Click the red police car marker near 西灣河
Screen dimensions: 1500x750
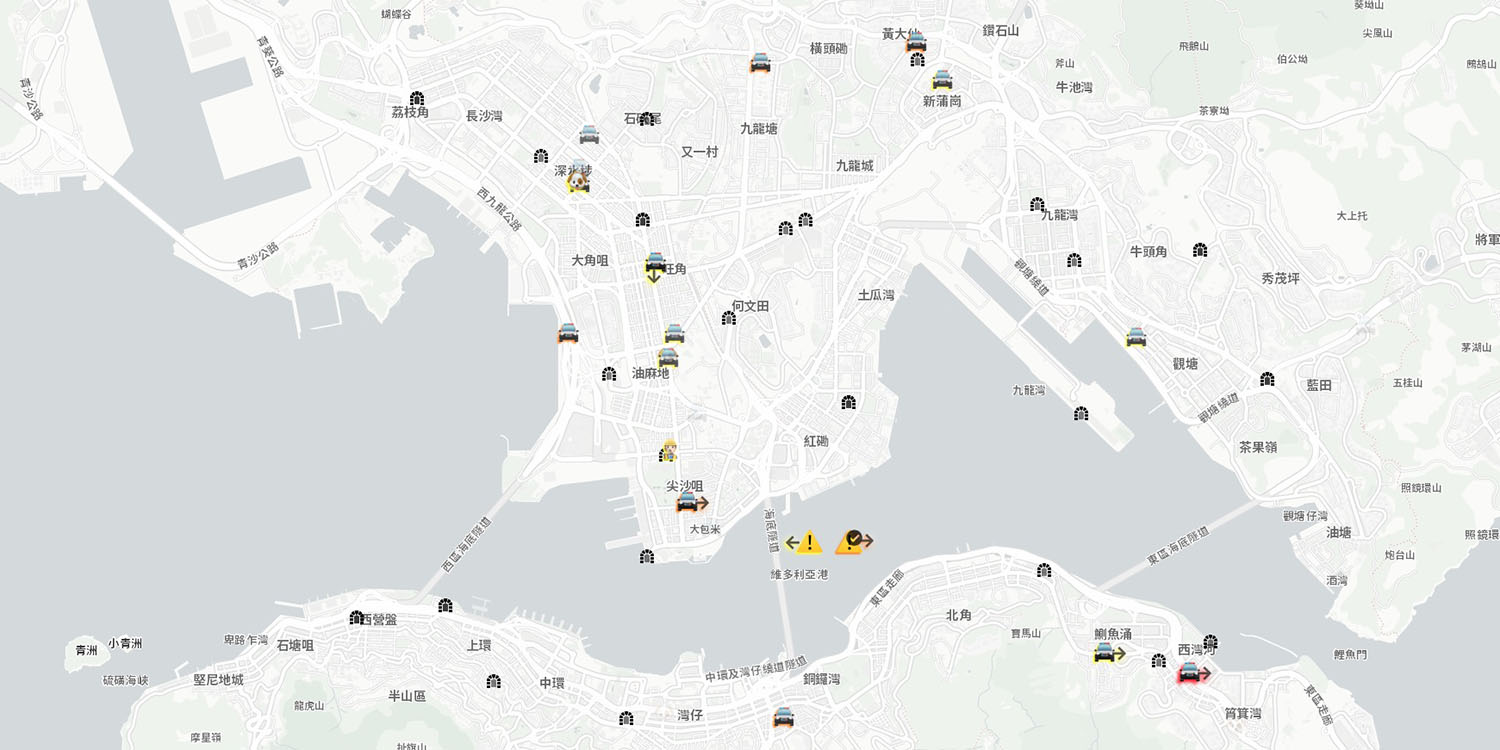[1190, 673]
